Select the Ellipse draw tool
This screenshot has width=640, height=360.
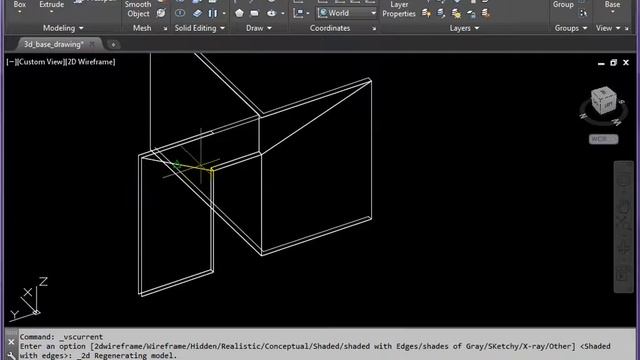click(x=271, y=13)
